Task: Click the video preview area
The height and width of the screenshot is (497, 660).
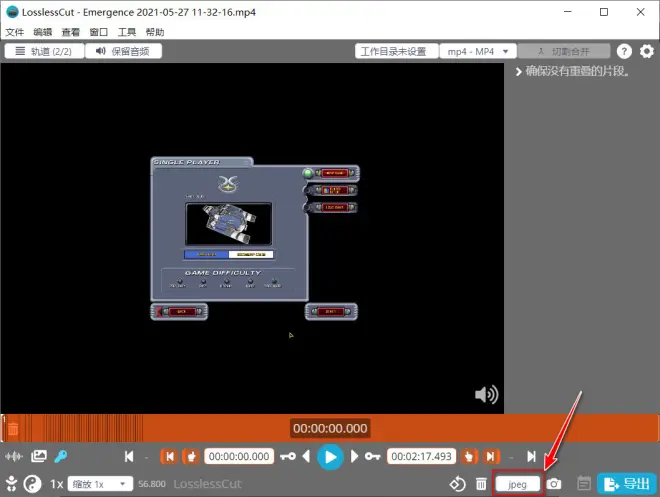Action: click(x=252, y=238)
